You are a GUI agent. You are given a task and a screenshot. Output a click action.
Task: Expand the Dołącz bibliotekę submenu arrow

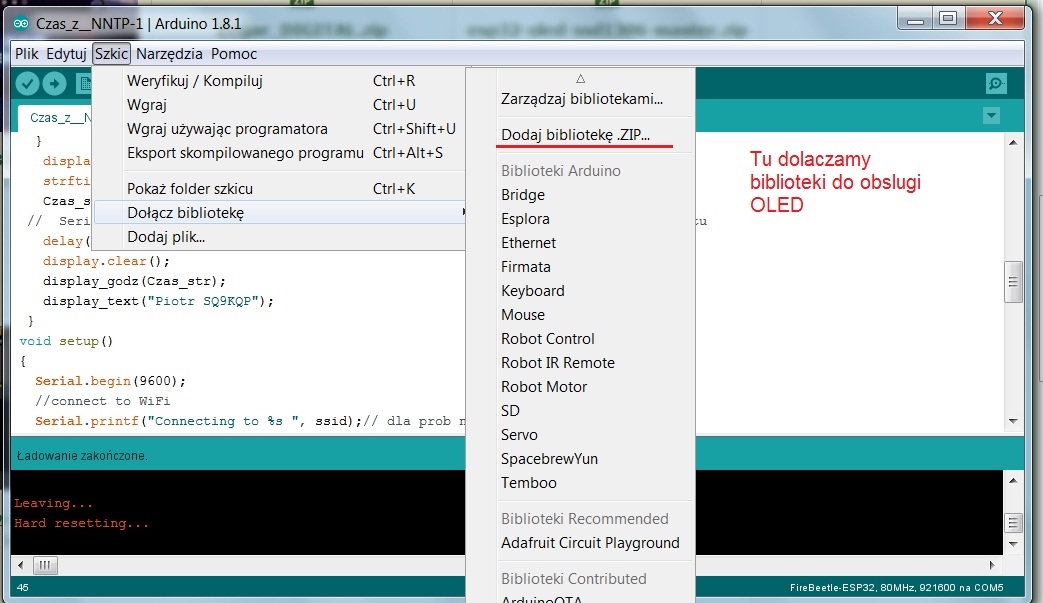pyautogui.click(x=463, y=212)
